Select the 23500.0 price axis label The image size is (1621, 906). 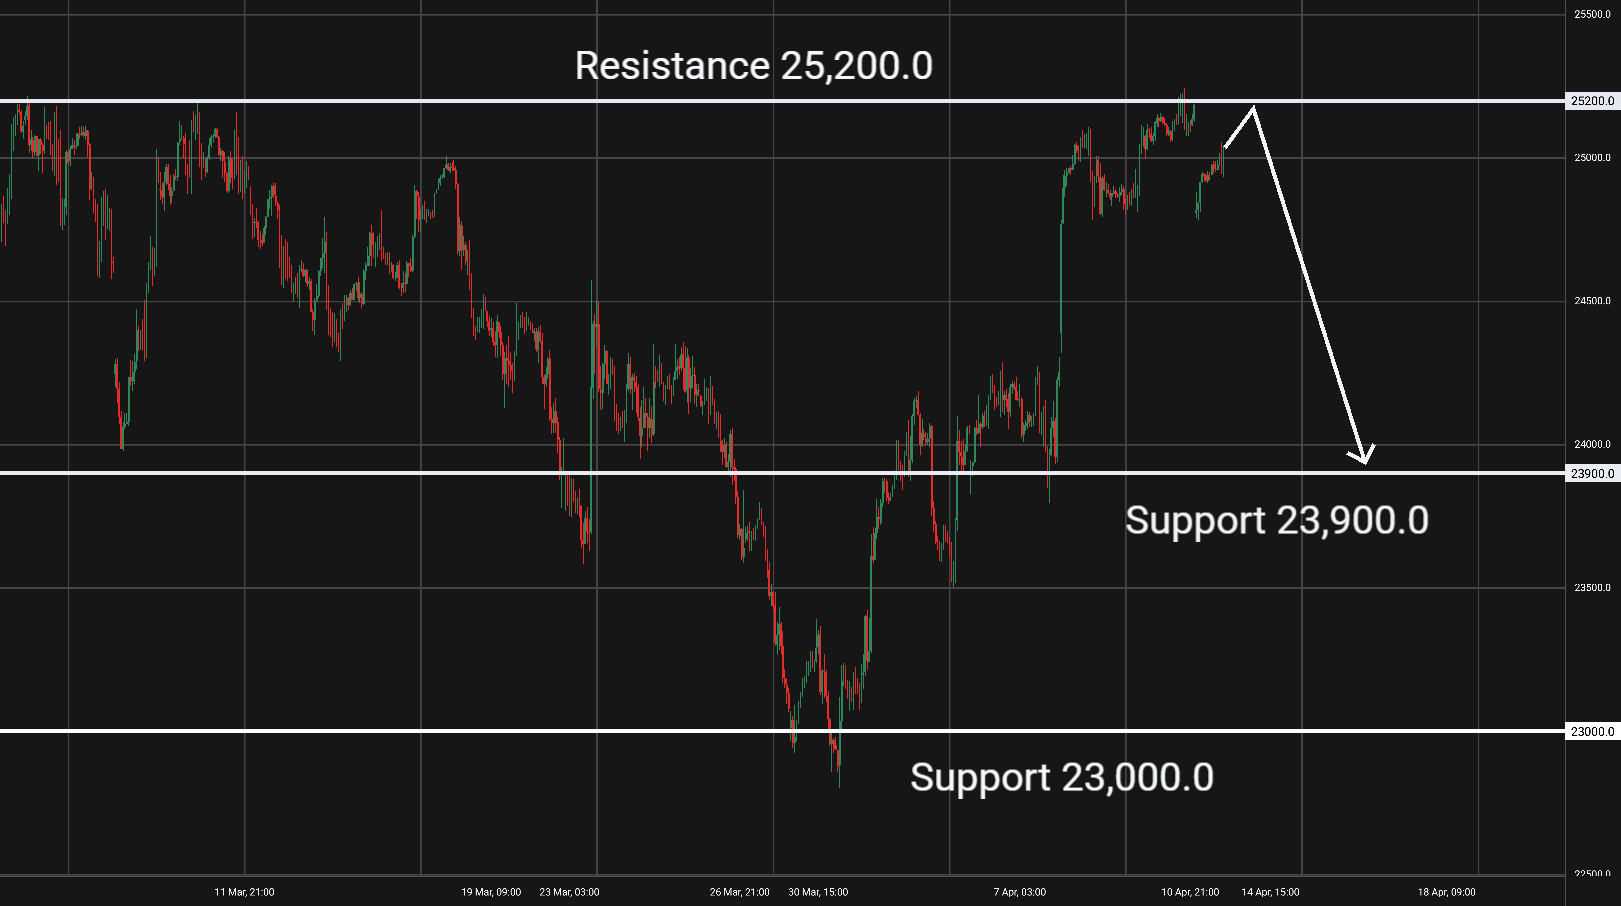pyautogui.click(x=1592, y=588)
